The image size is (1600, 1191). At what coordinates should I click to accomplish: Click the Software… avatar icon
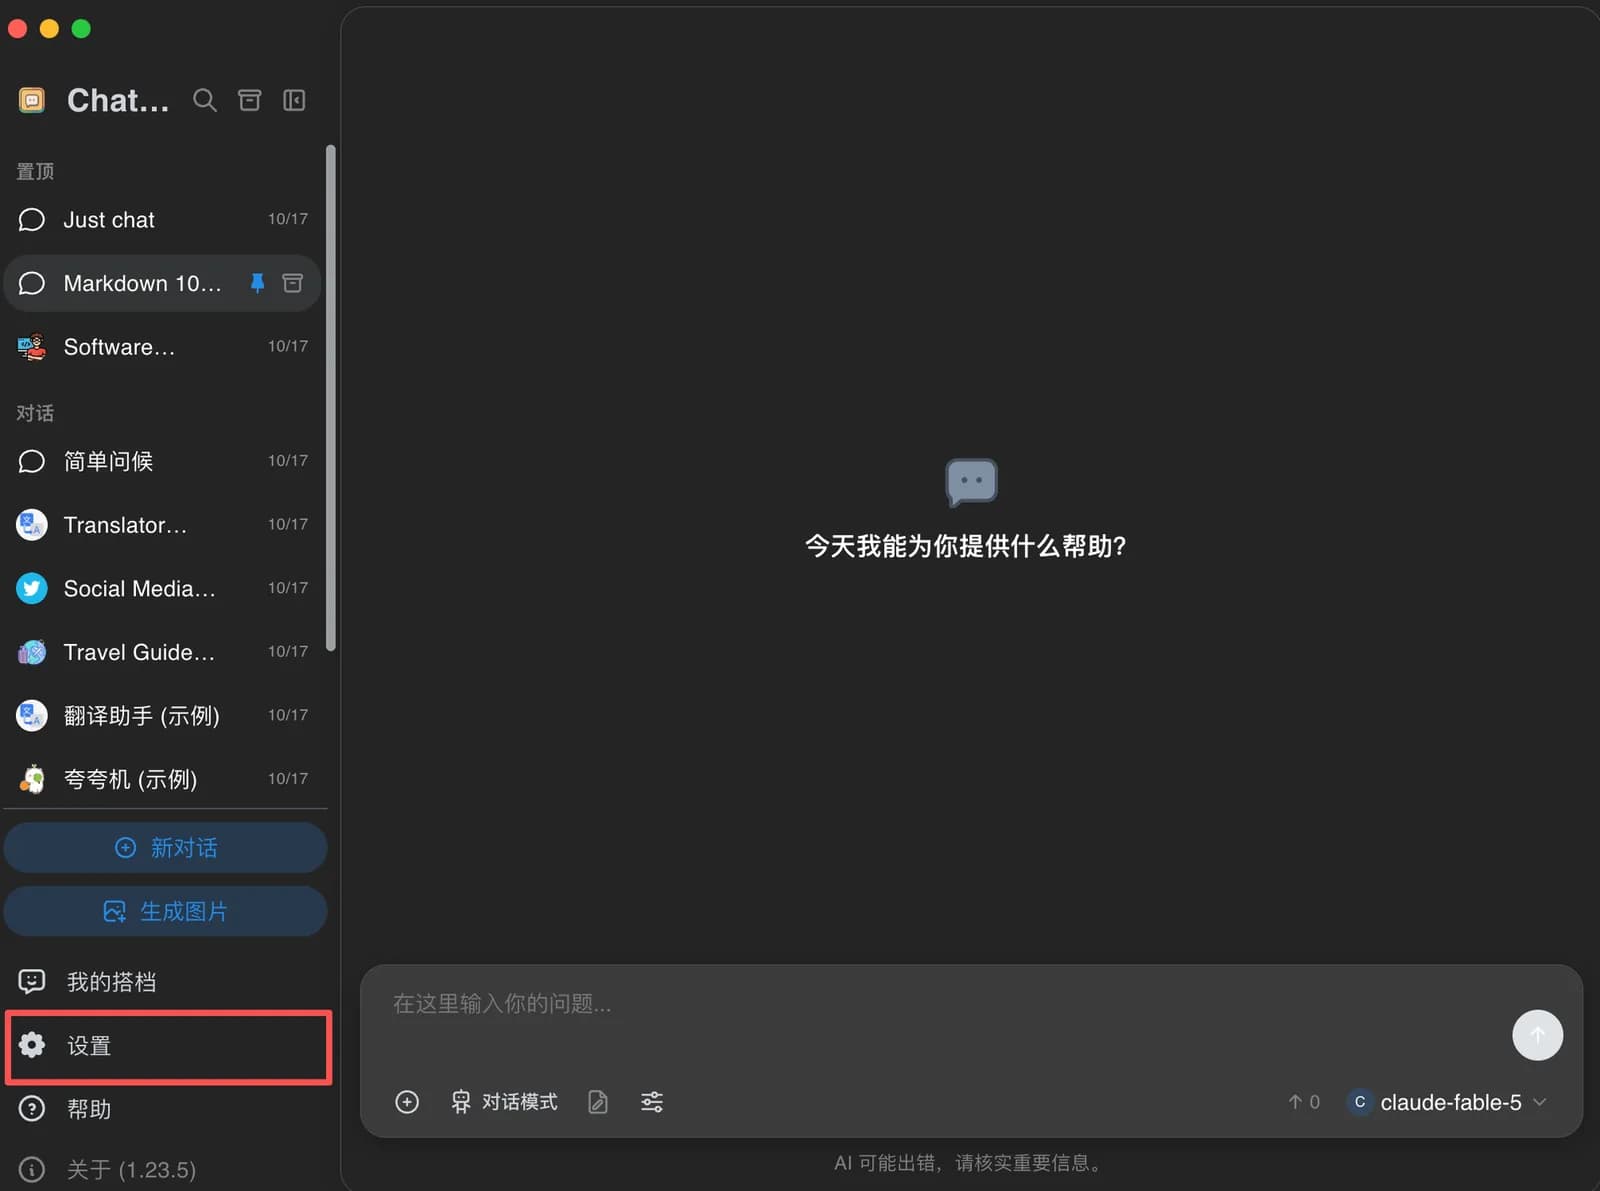(32, 347)
